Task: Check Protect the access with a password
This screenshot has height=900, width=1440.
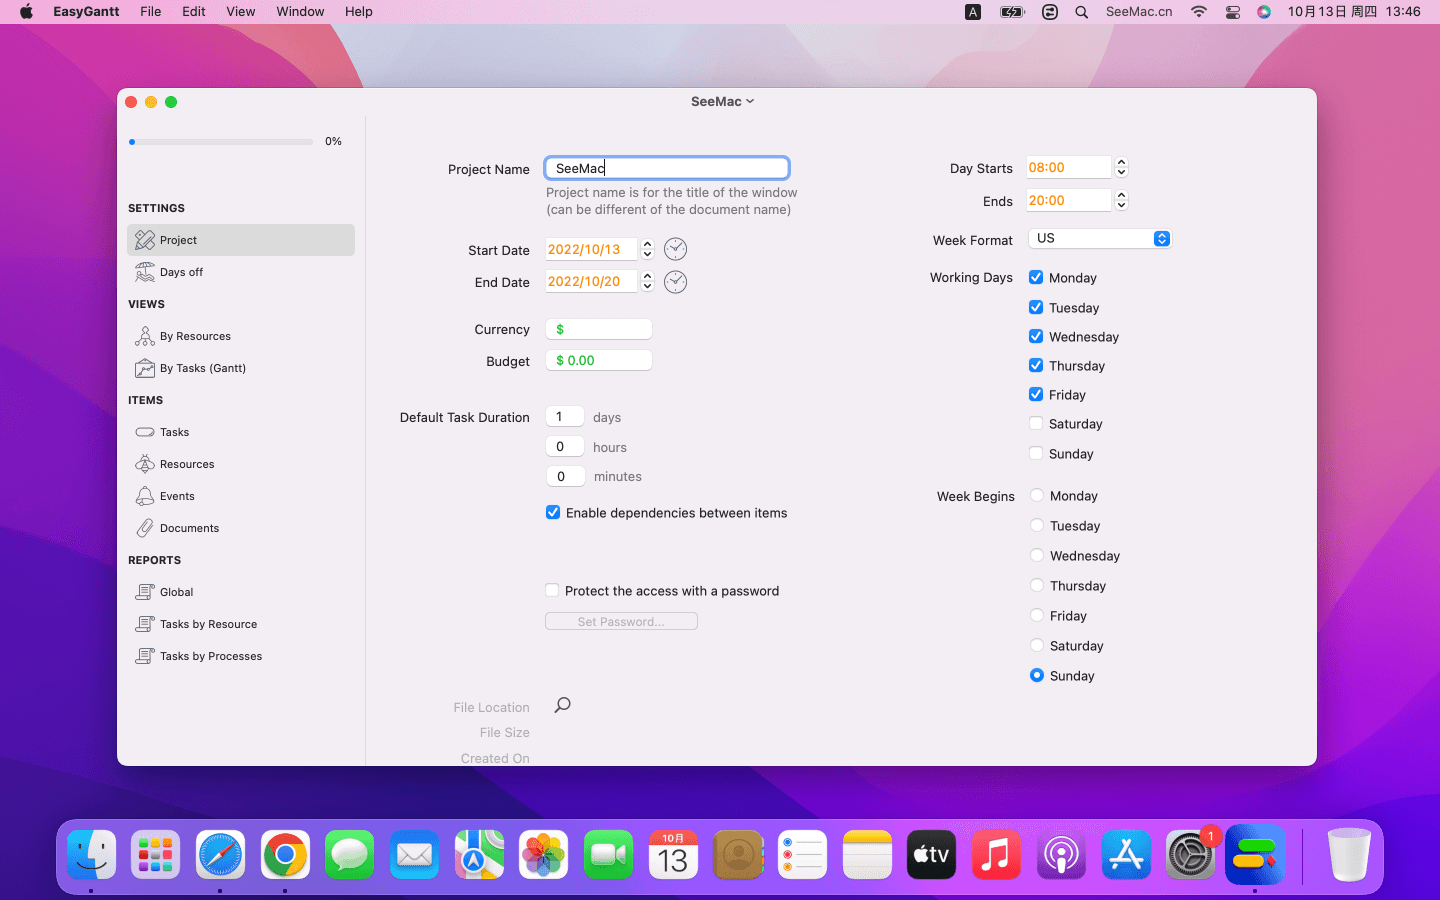Action: [552, 590]
